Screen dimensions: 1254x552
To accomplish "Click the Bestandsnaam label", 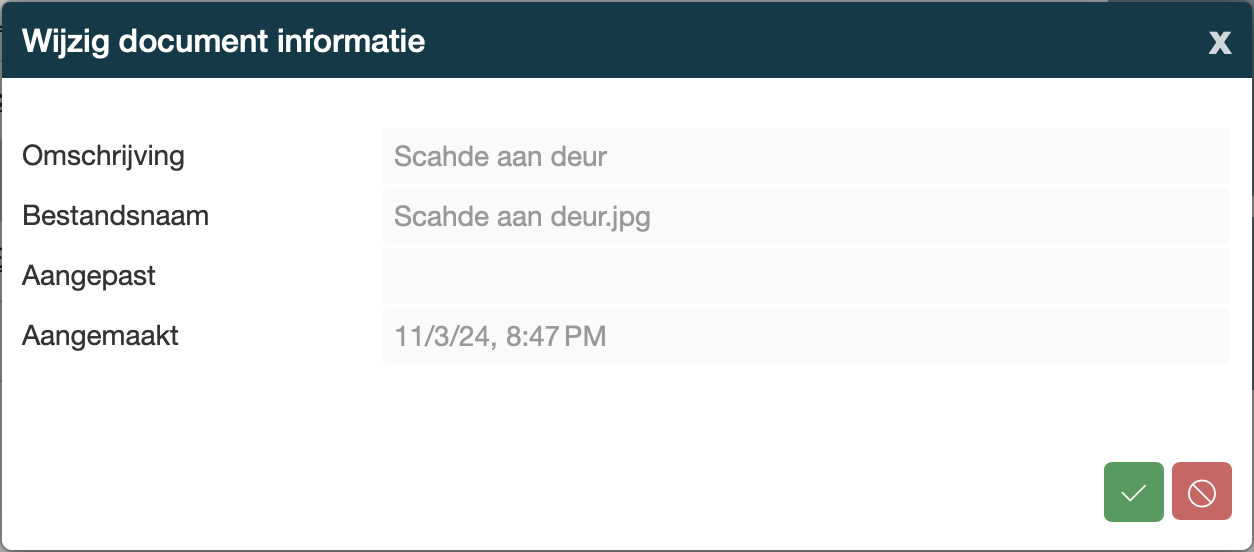I will click(115, 216).
